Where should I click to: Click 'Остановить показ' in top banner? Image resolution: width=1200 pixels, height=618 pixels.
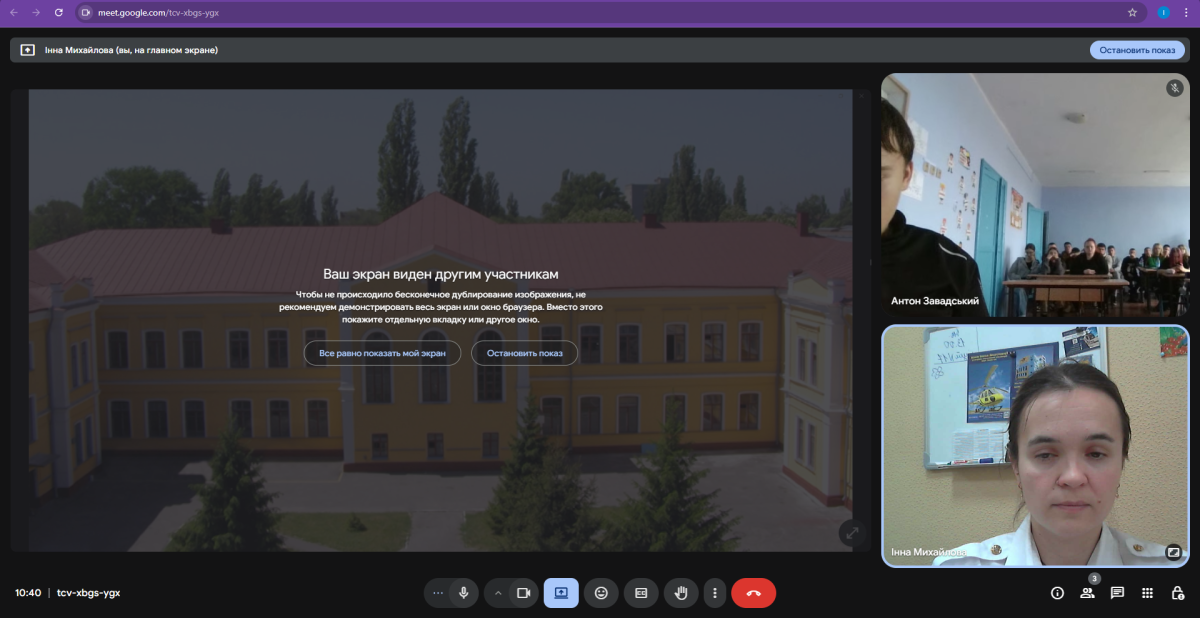point(1137,50)
